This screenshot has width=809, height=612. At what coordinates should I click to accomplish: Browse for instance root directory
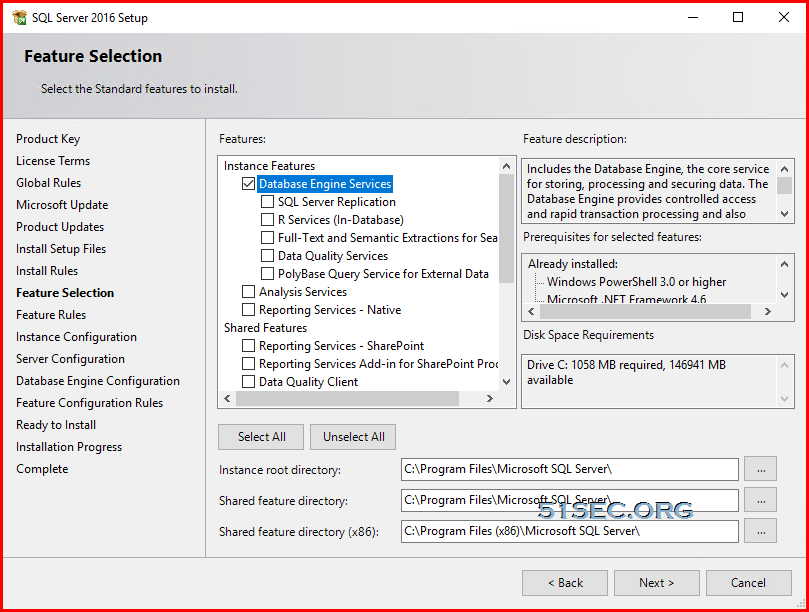pos(761,470)
